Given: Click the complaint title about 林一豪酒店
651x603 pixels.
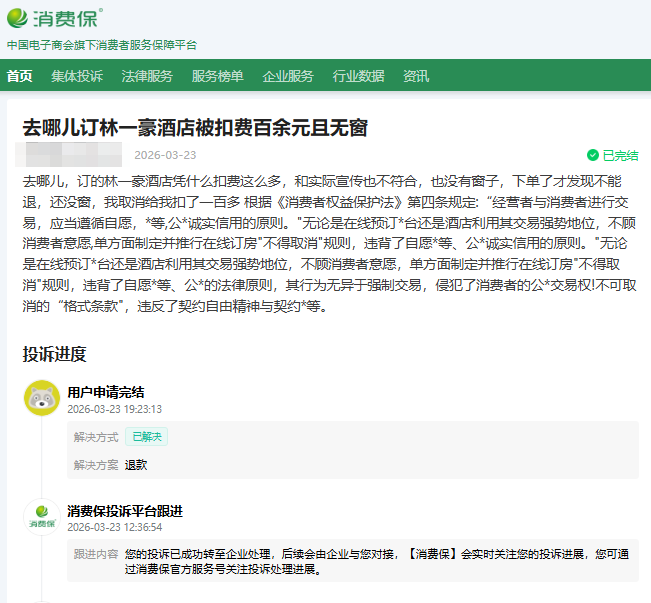Looking at the screenshot, I should tap(196, 128).
